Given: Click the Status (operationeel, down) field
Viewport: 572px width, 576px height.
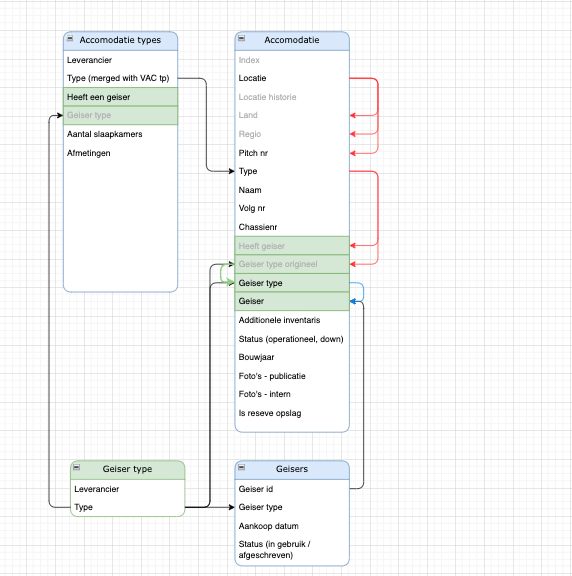Looking at the screenshot, I should tap(292, 339).
